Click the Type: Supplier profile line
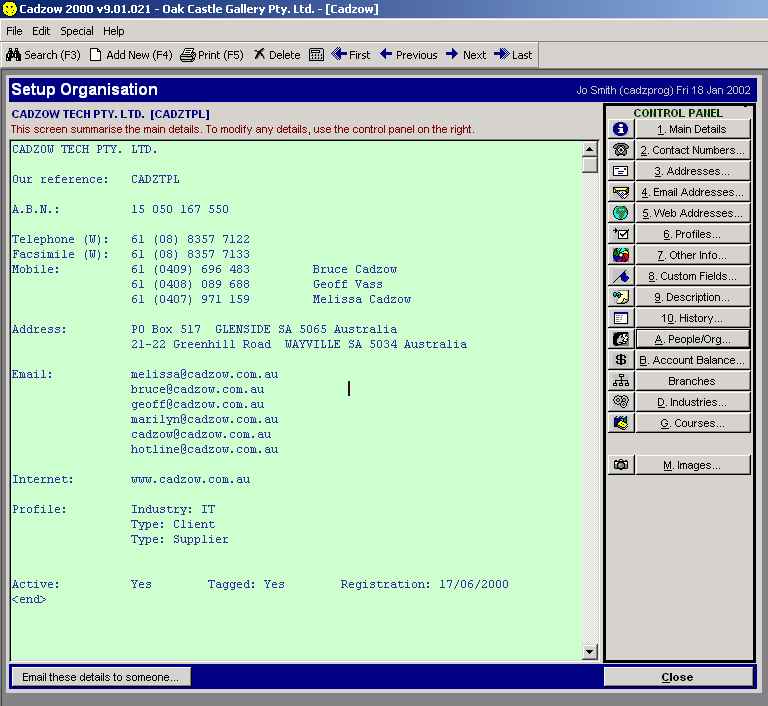768x706 pixels. (179, 539)
